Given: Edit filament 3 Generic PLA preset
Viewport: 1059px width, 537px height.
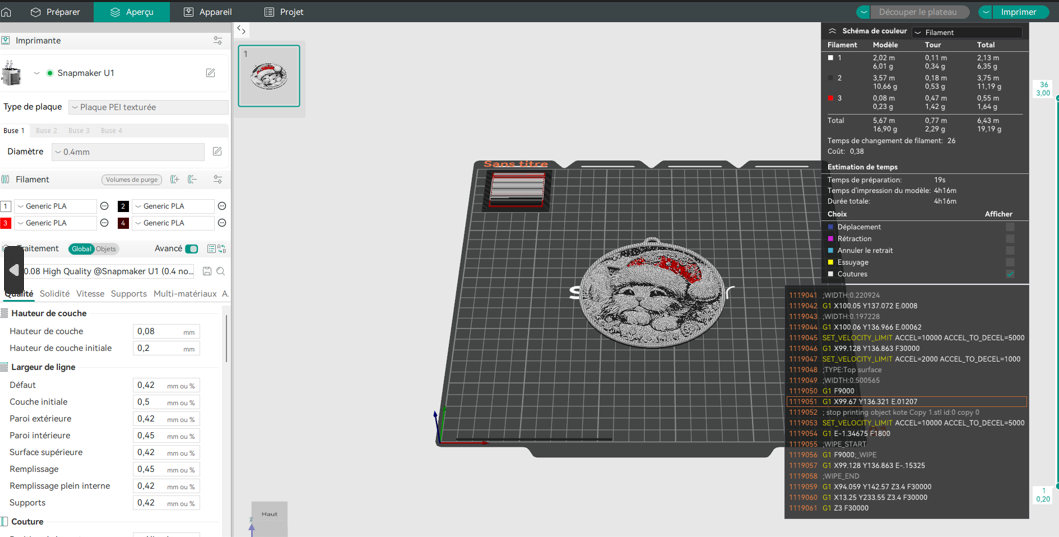Looking at the screenshot, I should [x=104, y=223].
